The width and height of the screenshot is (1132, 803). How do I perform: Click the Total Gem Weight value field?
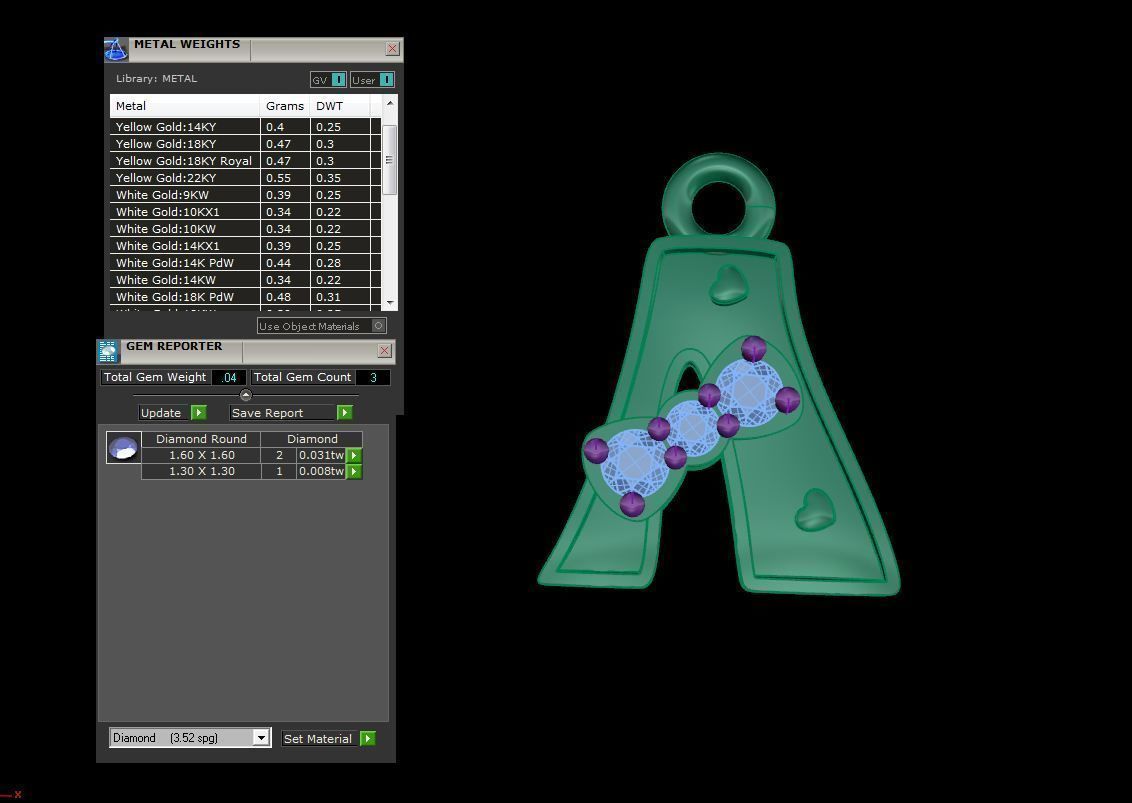click(x=229, y=377)
